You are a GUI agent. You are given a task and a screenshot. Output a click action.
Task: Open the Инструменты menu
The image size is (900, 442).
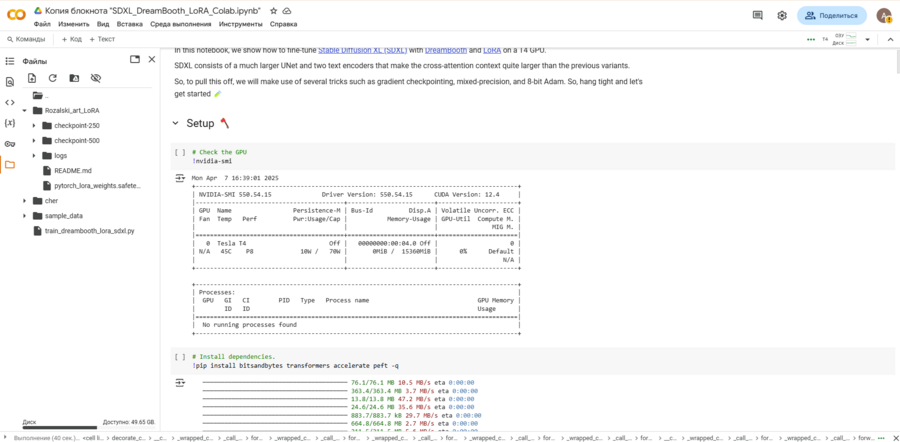coord(241,24)
